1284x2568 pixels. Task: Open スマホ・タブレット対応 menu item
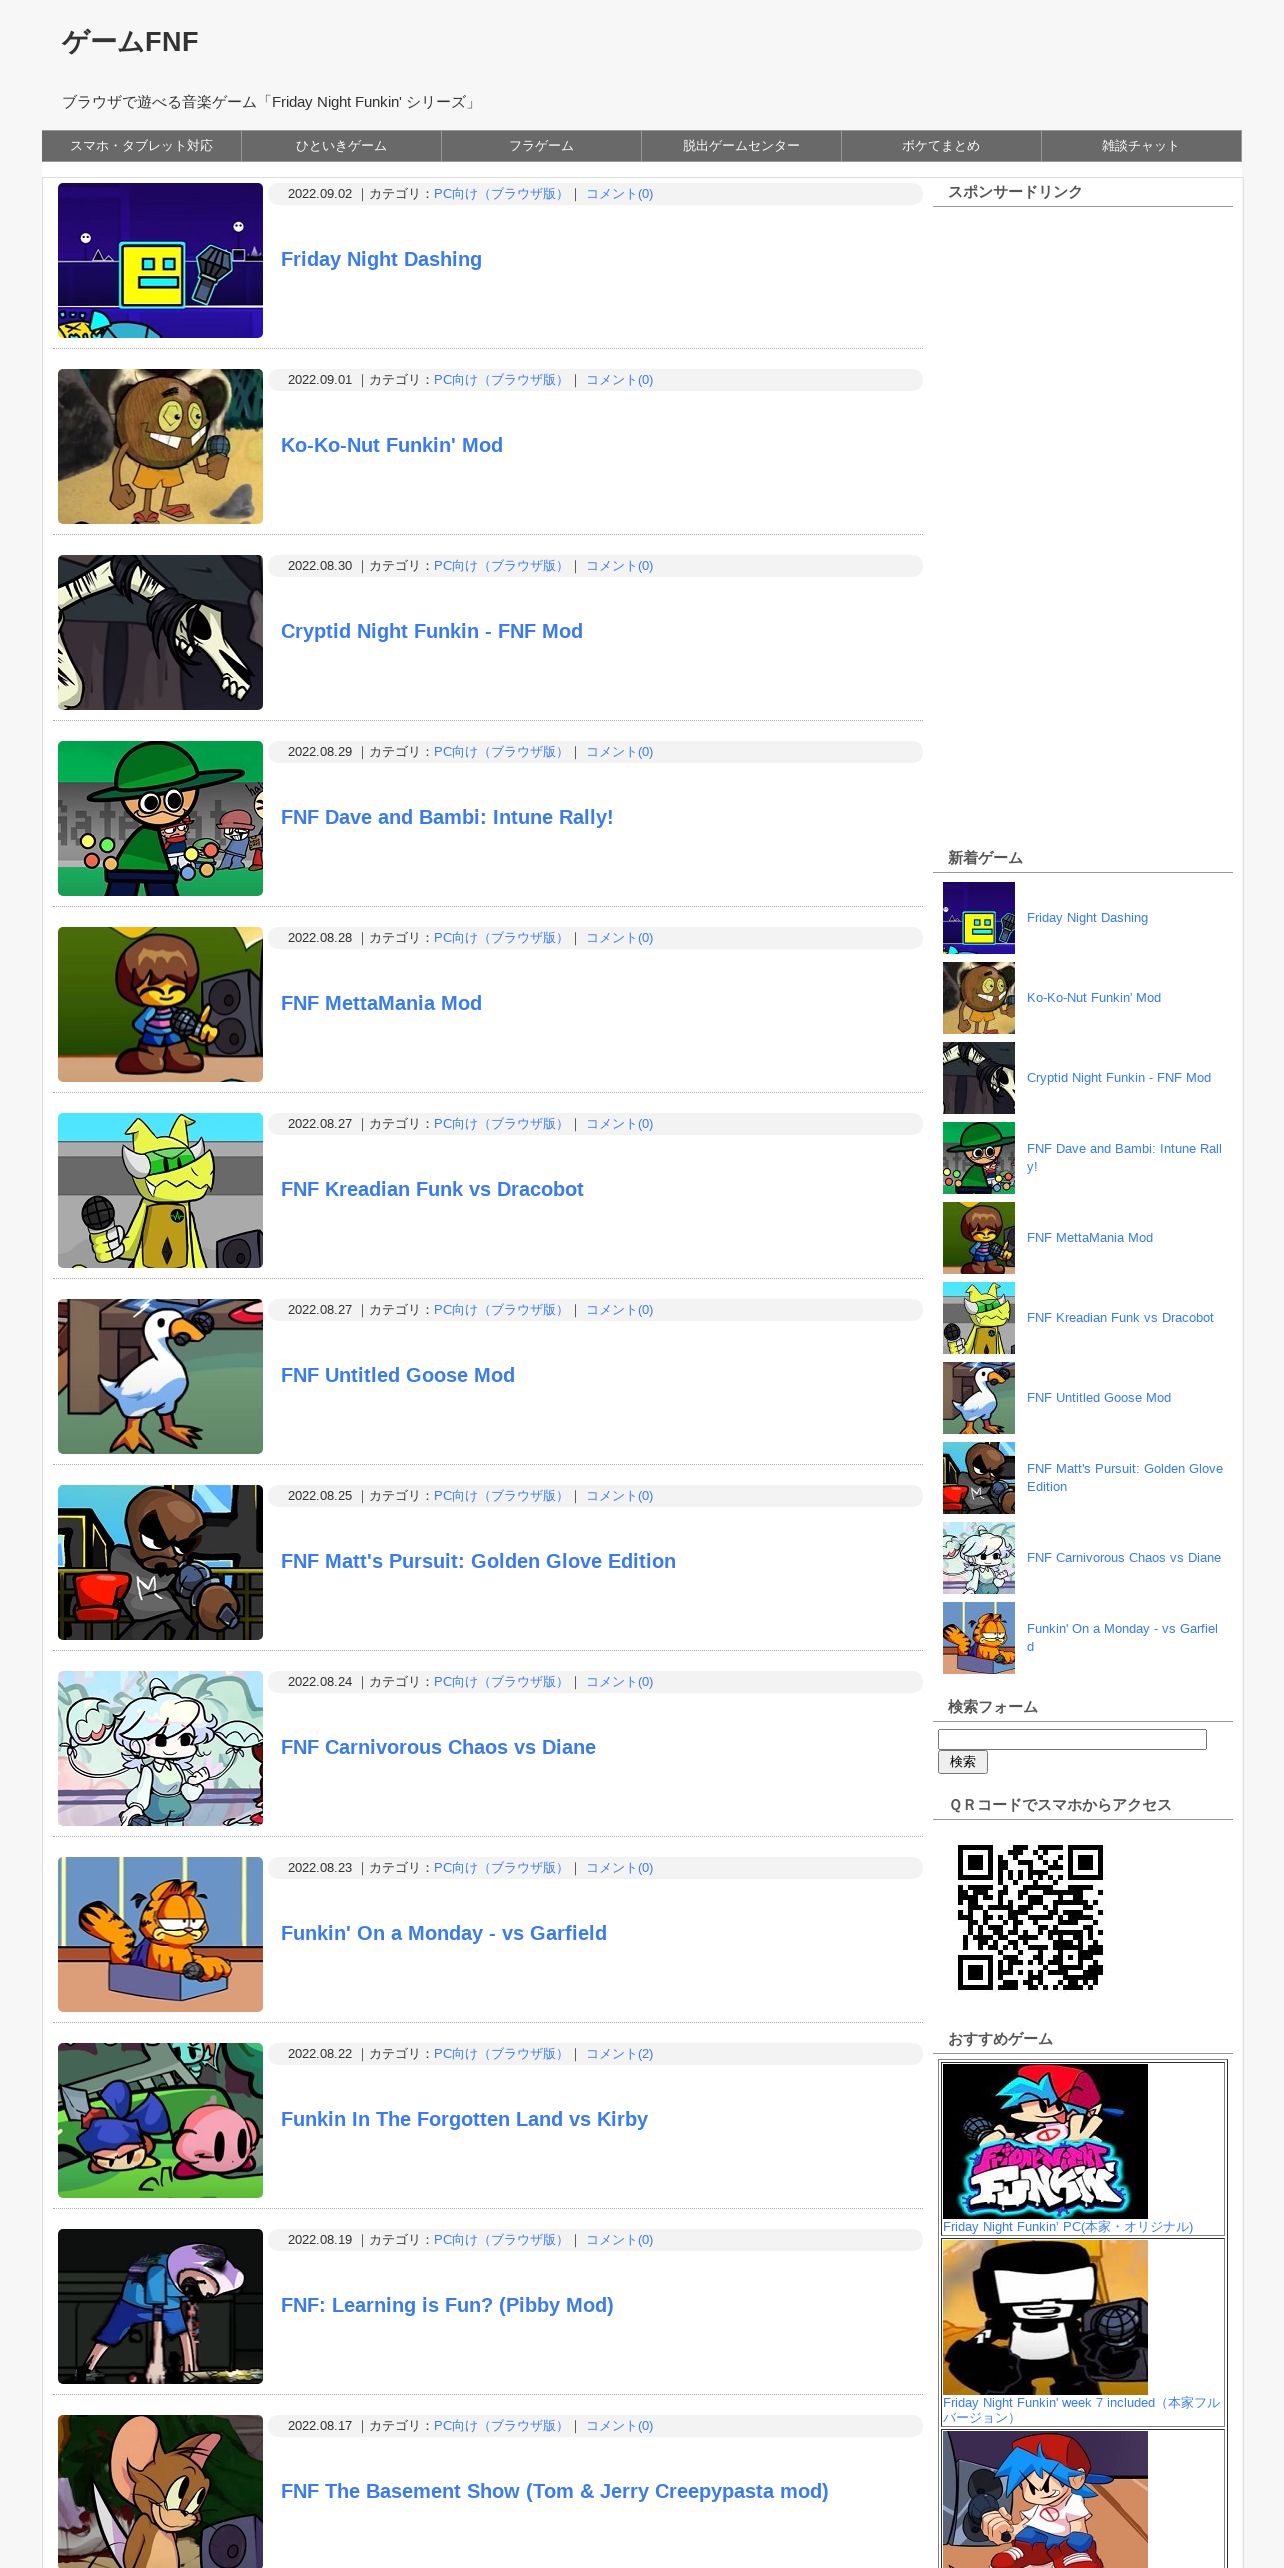(x=141, y=146)
